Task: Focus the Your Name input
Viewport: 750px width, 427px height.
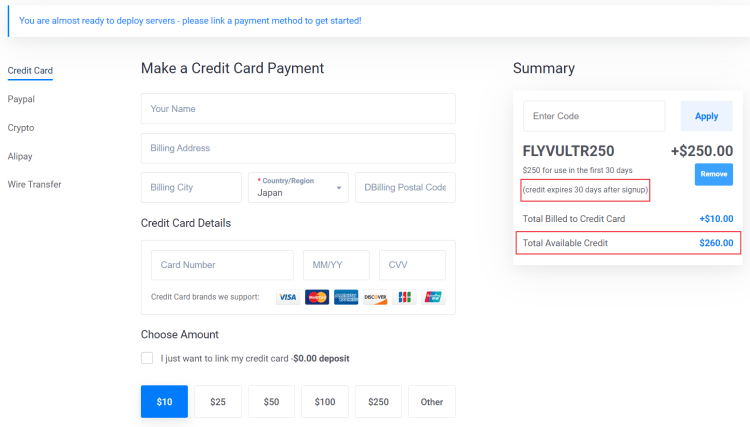Action: coord(298,108)
